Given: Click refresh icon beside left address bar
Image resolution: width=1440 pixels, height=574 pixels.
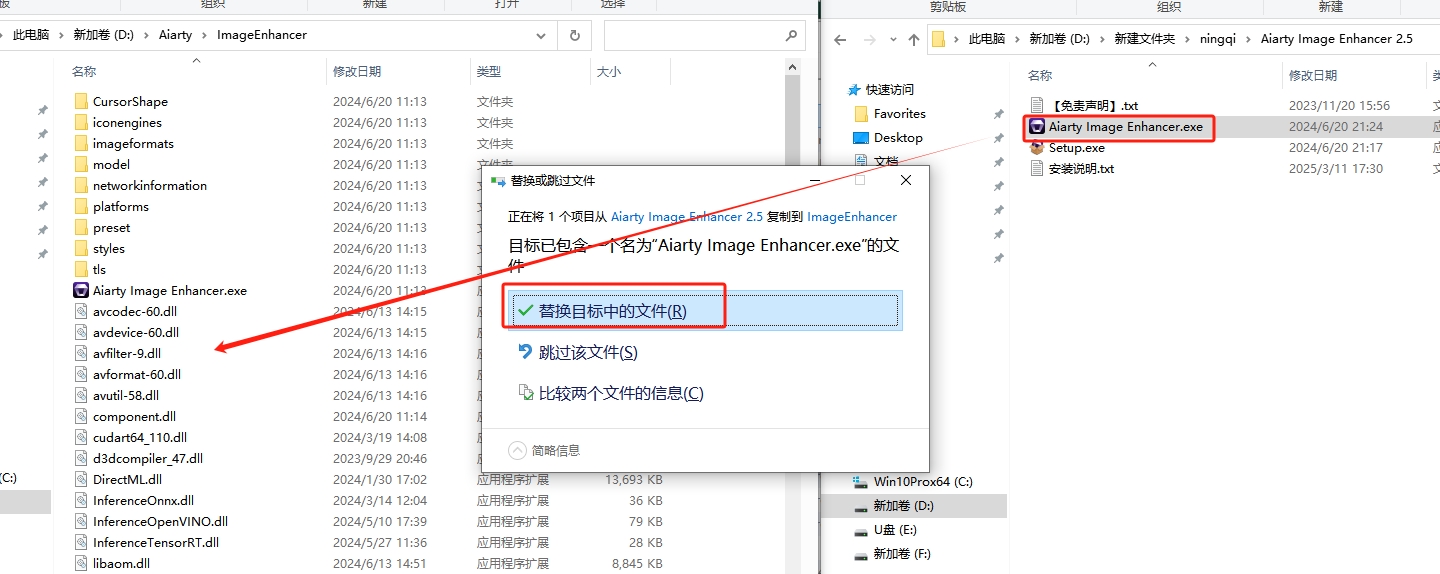Looking at the screenshot, I should (x=574, y=35).
